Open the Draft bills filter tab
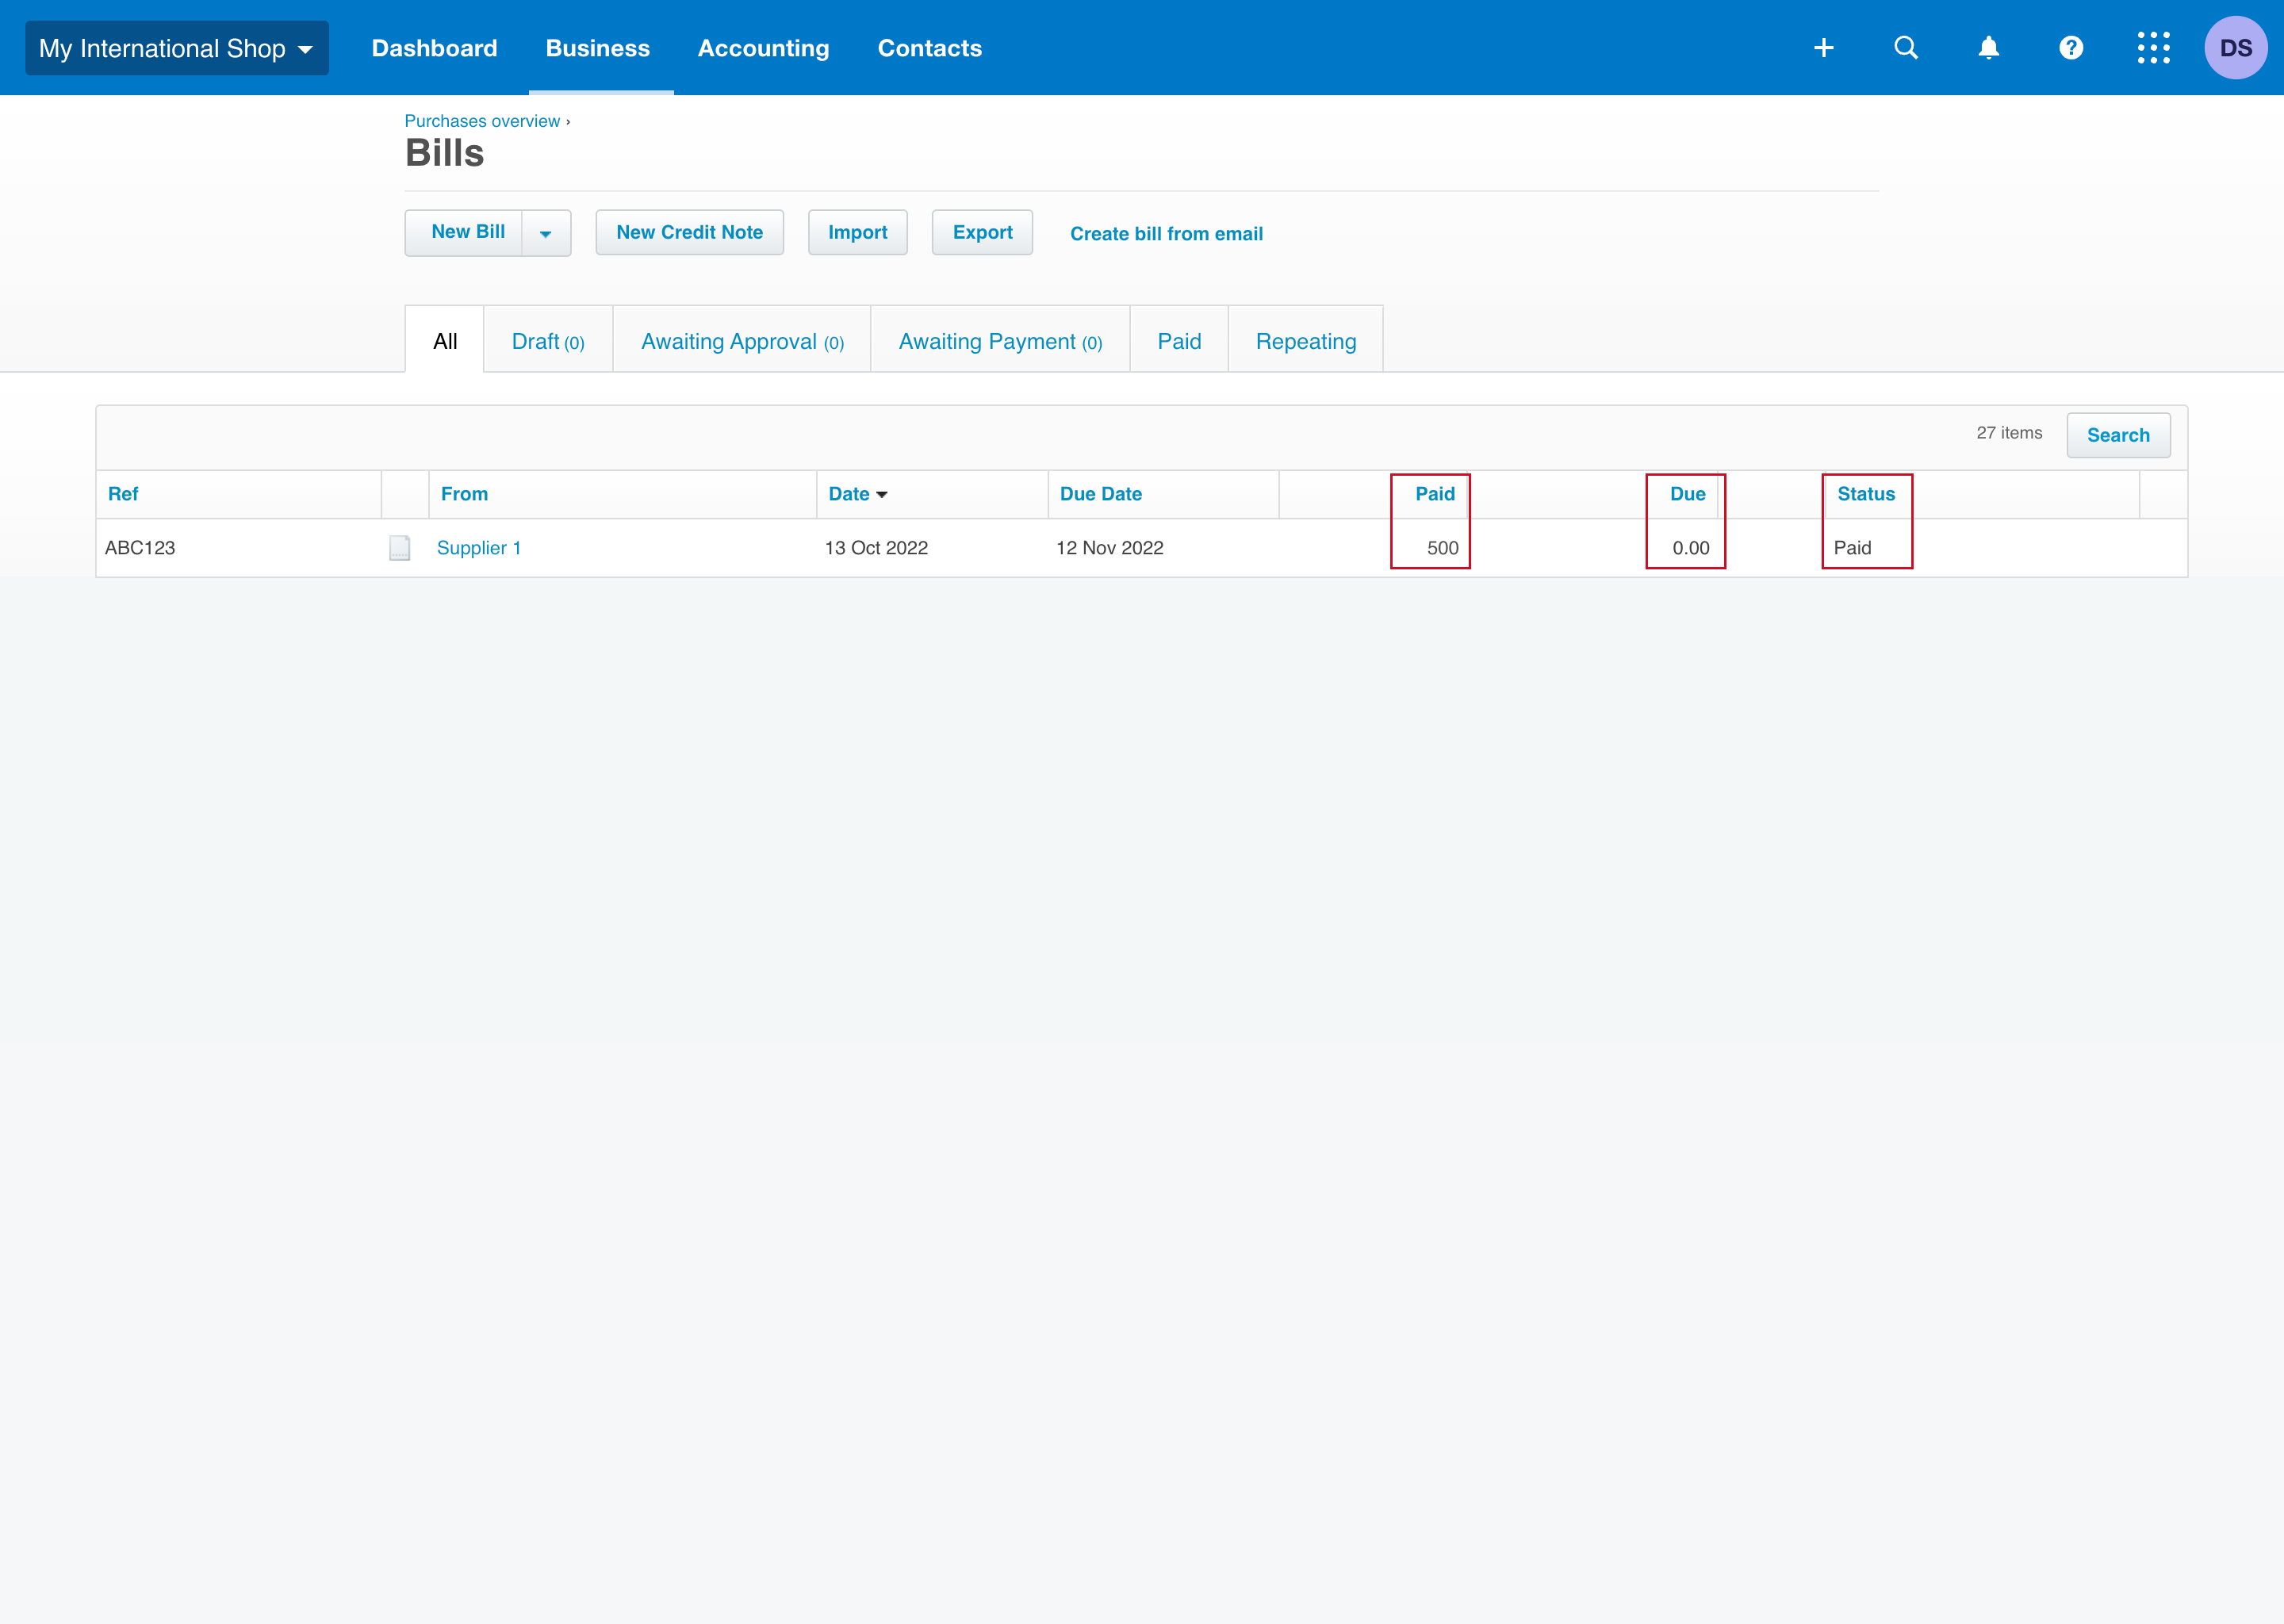 [548, 341]
